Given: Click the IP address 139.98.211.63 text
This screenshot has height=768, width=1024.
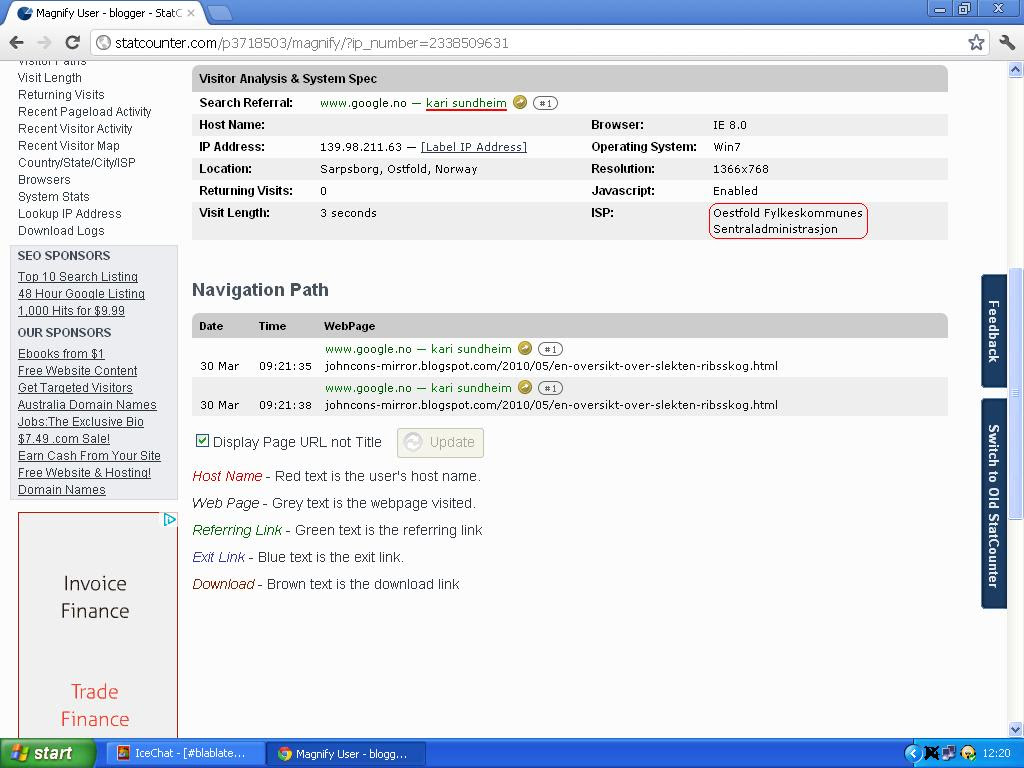Looking at the screenshot, I should [x=360, y=147].
